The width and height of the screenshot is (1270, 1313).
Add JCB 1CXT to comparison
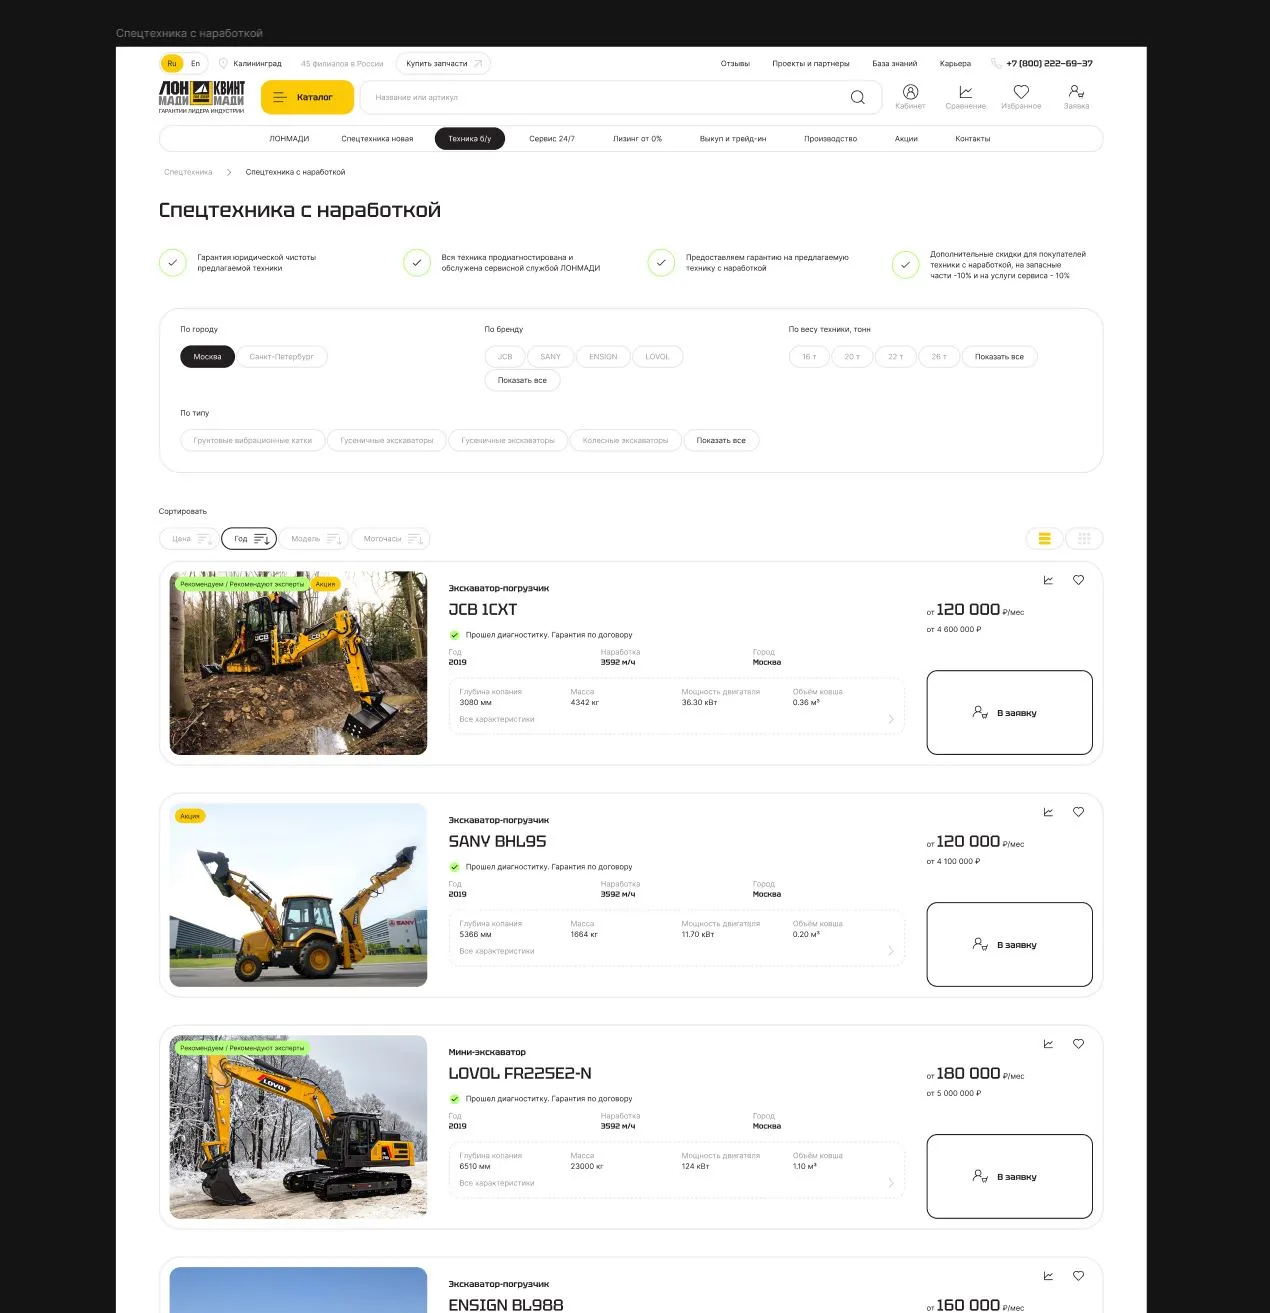[x=1048, y=580]
